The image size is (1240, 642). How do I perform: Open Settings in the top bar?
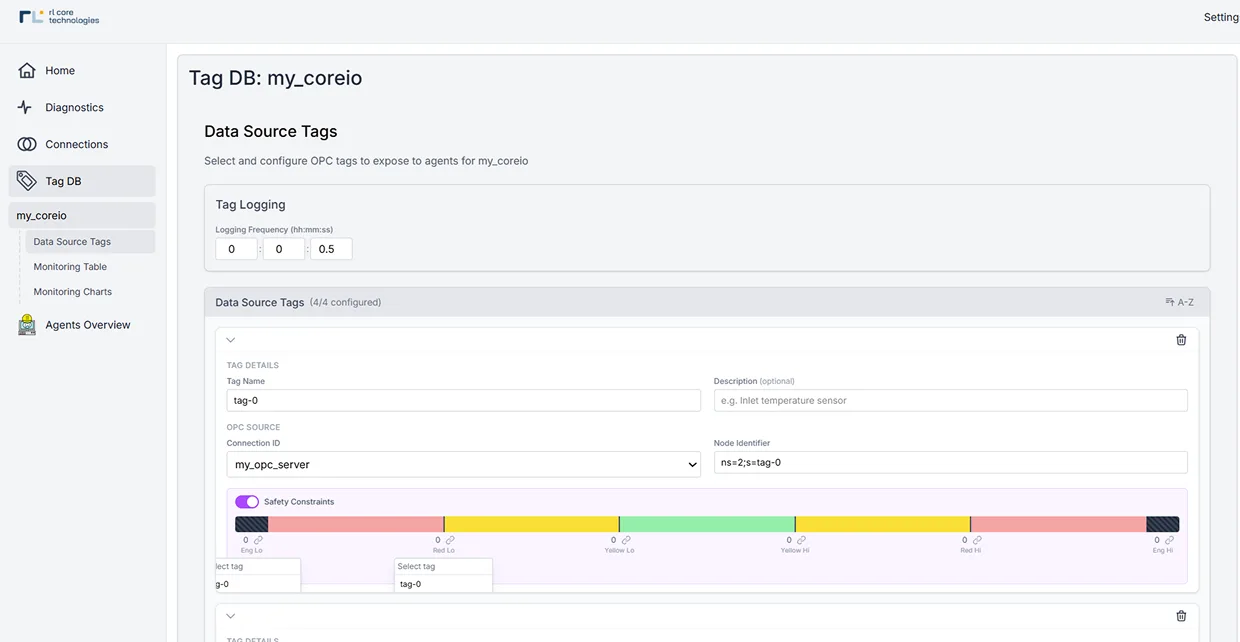point(1221,17)
